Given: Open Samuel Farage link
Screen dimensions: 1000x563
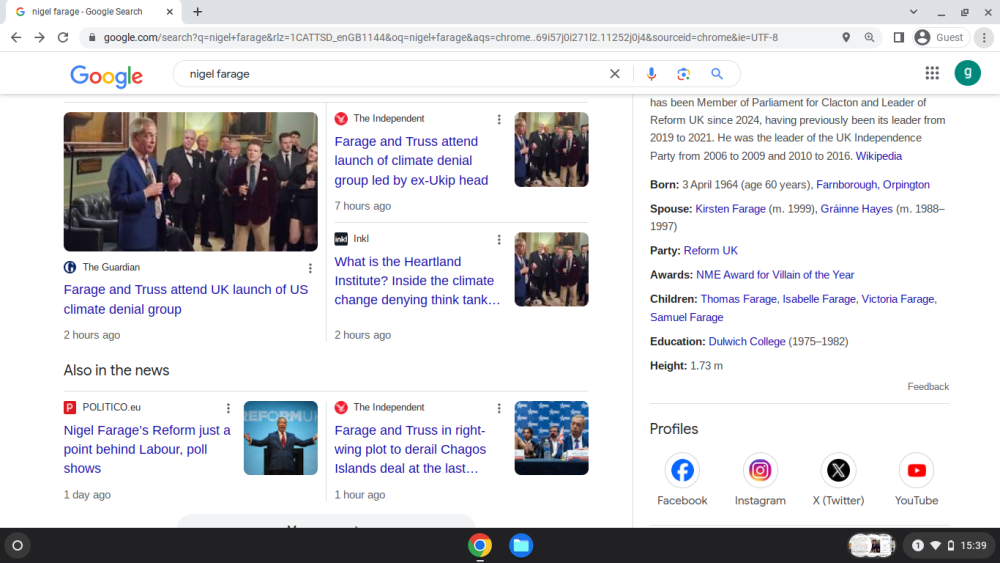Looking at the screenshot, I should point(687,318).
